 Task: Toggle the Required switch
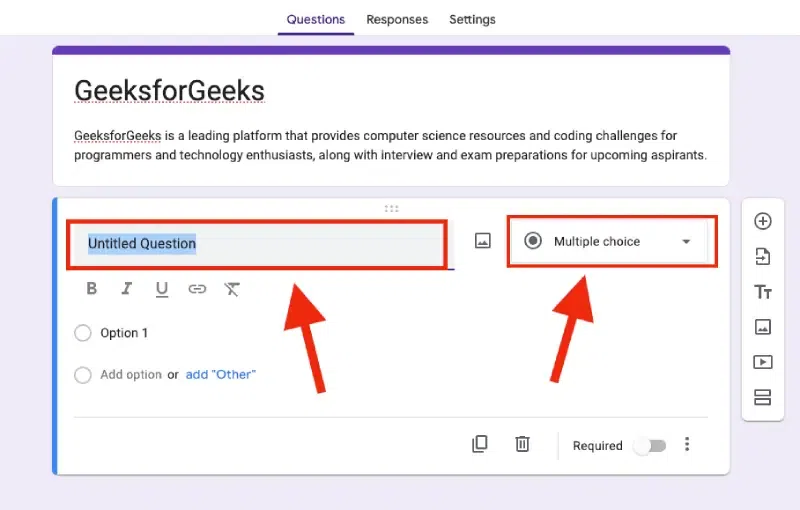[x=651, y=446]
